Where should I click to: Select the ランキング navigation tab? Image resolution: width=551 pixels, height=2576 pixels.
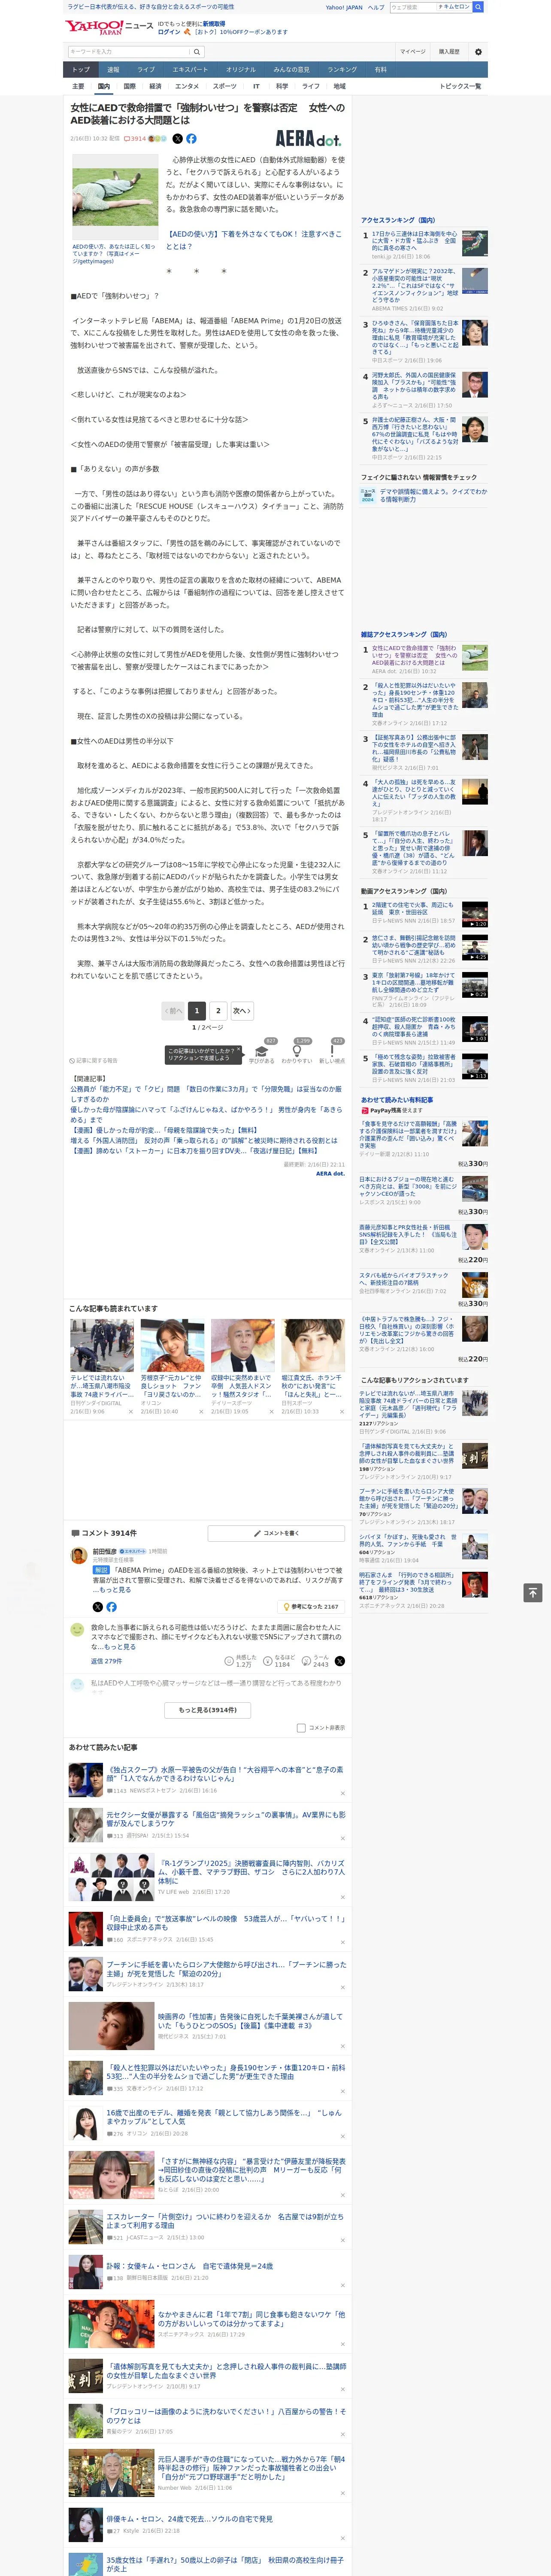coord(342,70)
